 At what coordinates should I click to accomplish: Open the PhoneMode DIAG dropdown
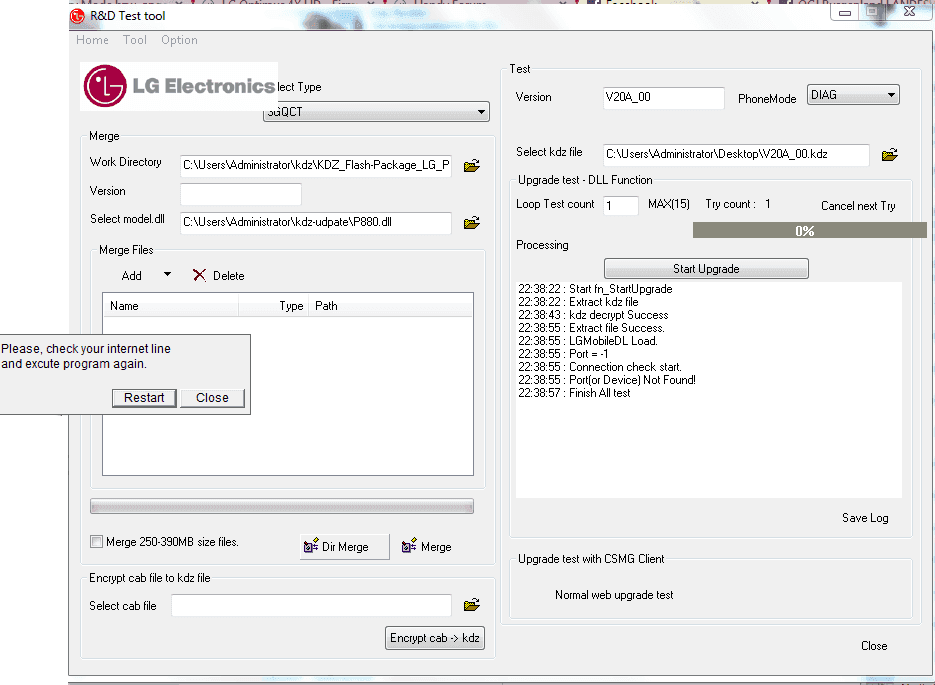[x=853, y=95]
